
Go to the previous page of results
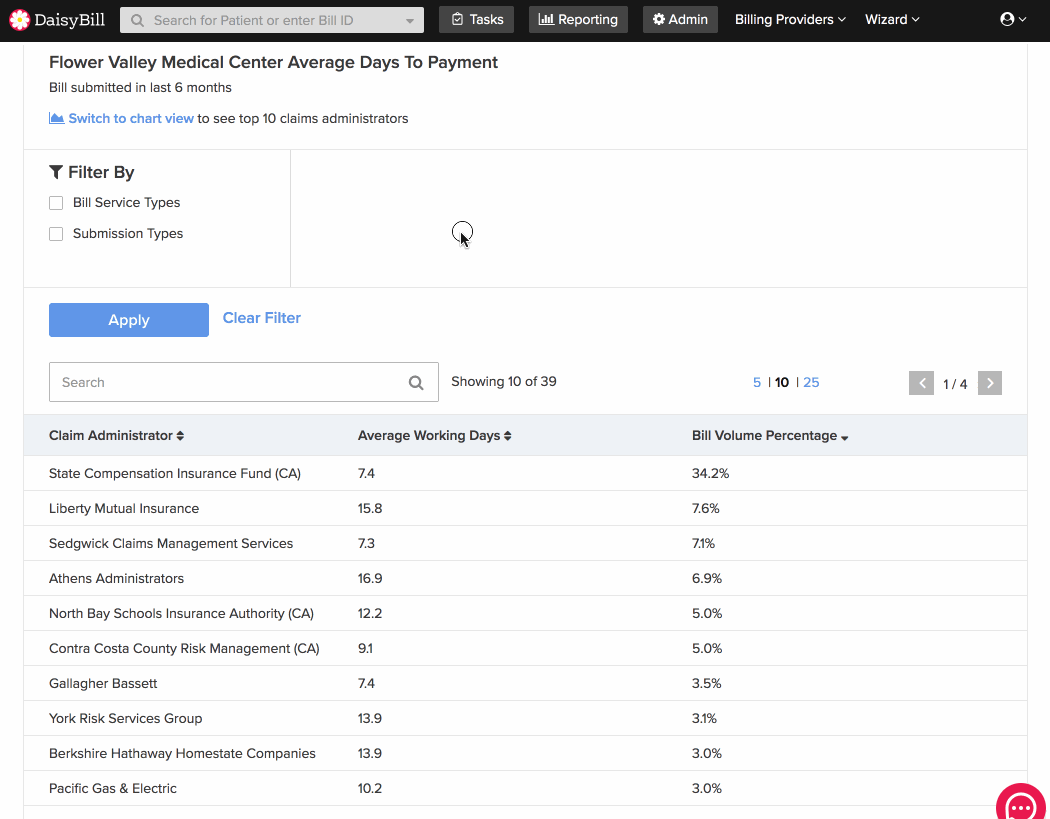[921, 383]
